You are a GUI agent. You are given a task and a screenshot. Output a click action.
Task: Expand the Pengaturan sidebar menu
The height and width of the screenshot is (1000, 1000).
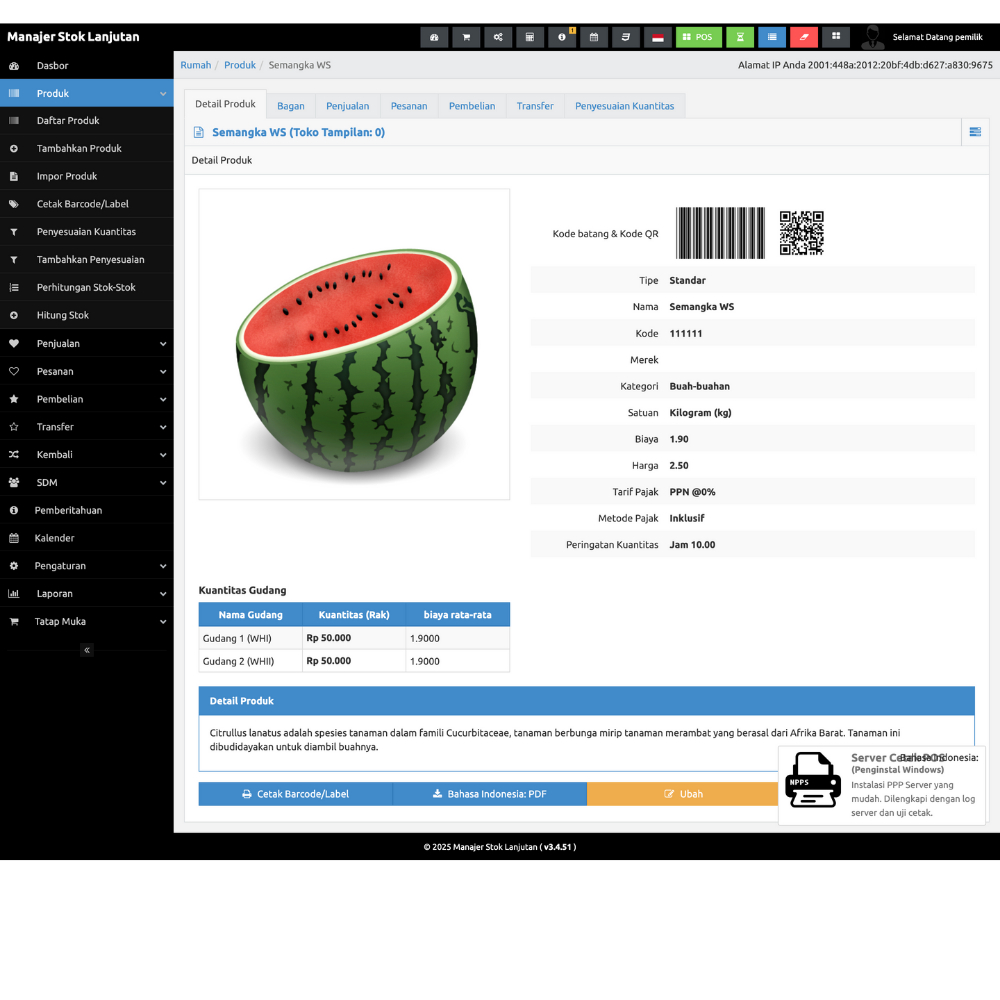click(87, 566)
